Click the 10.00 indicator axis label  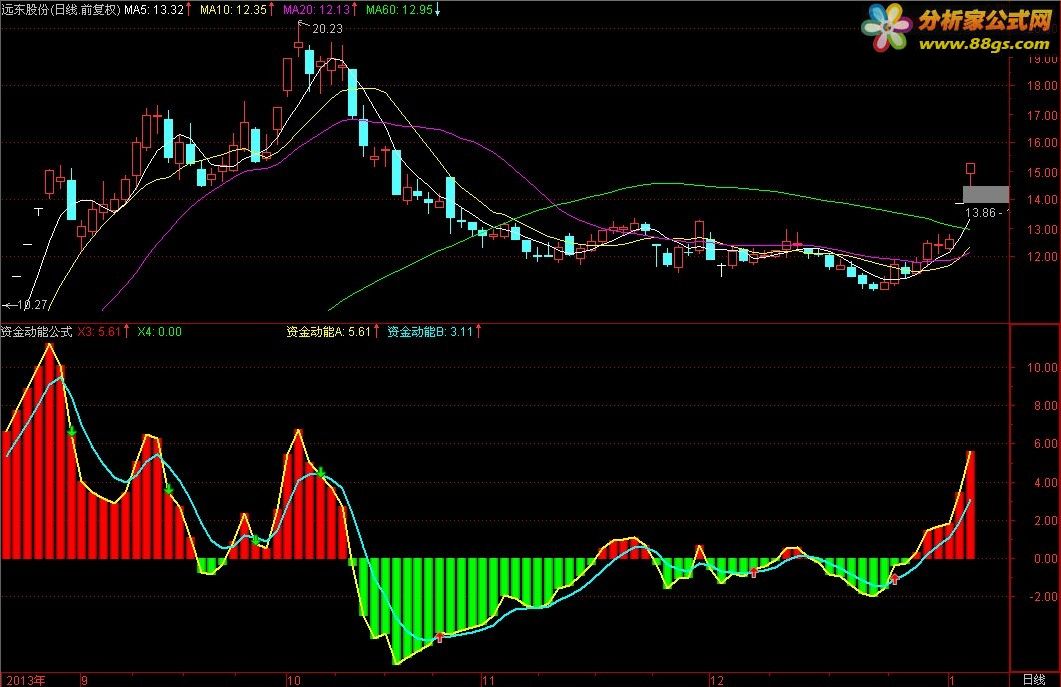point(1042,368)
